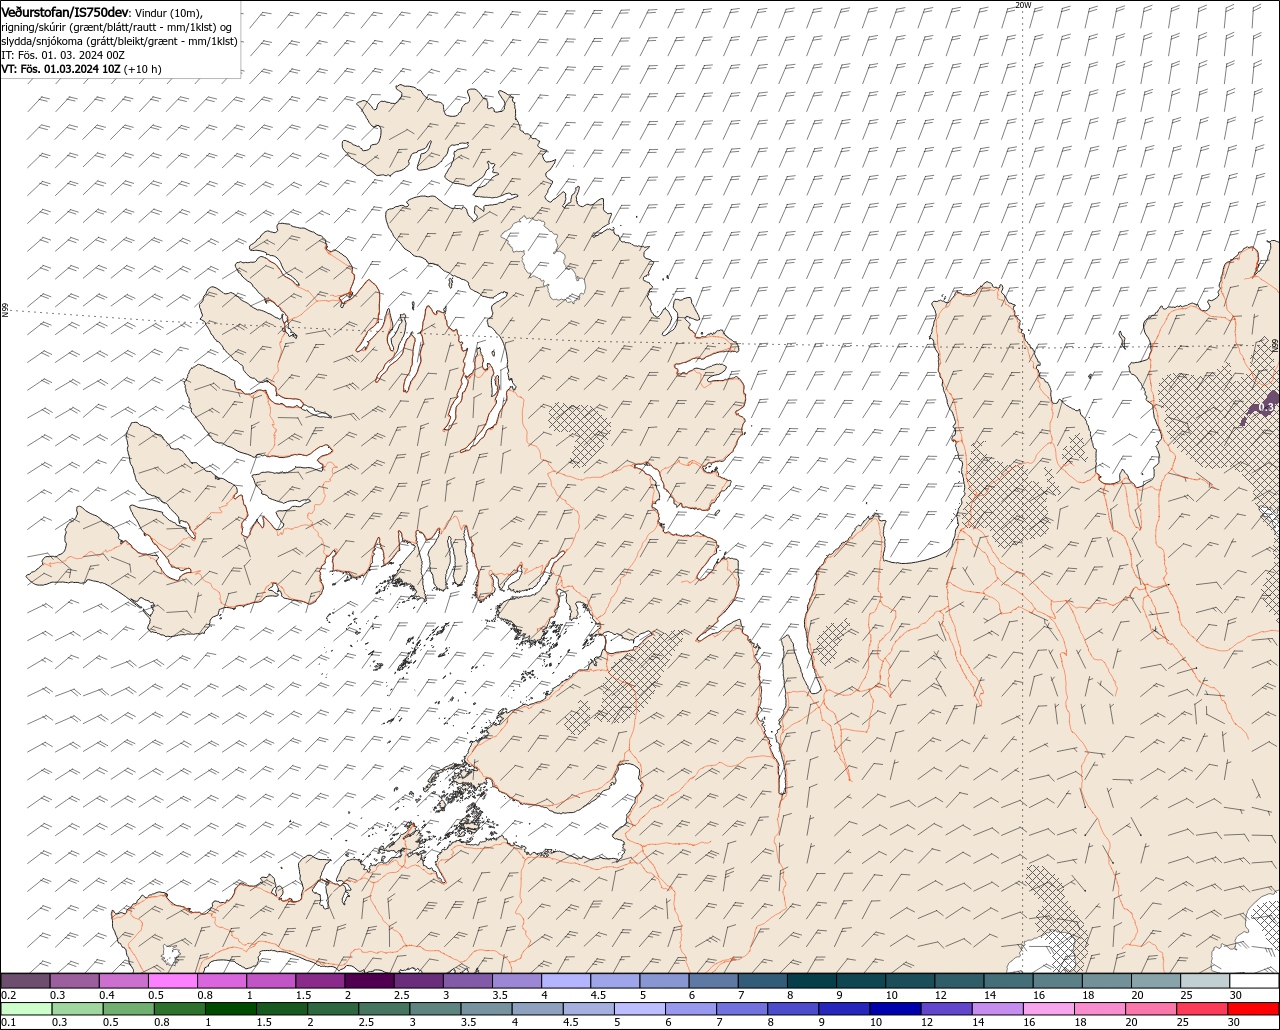Click the 'slydda/snjókoma' legend description line
The width and height of the screenshot is (1280, 1030).
click(x=119, y=41)
